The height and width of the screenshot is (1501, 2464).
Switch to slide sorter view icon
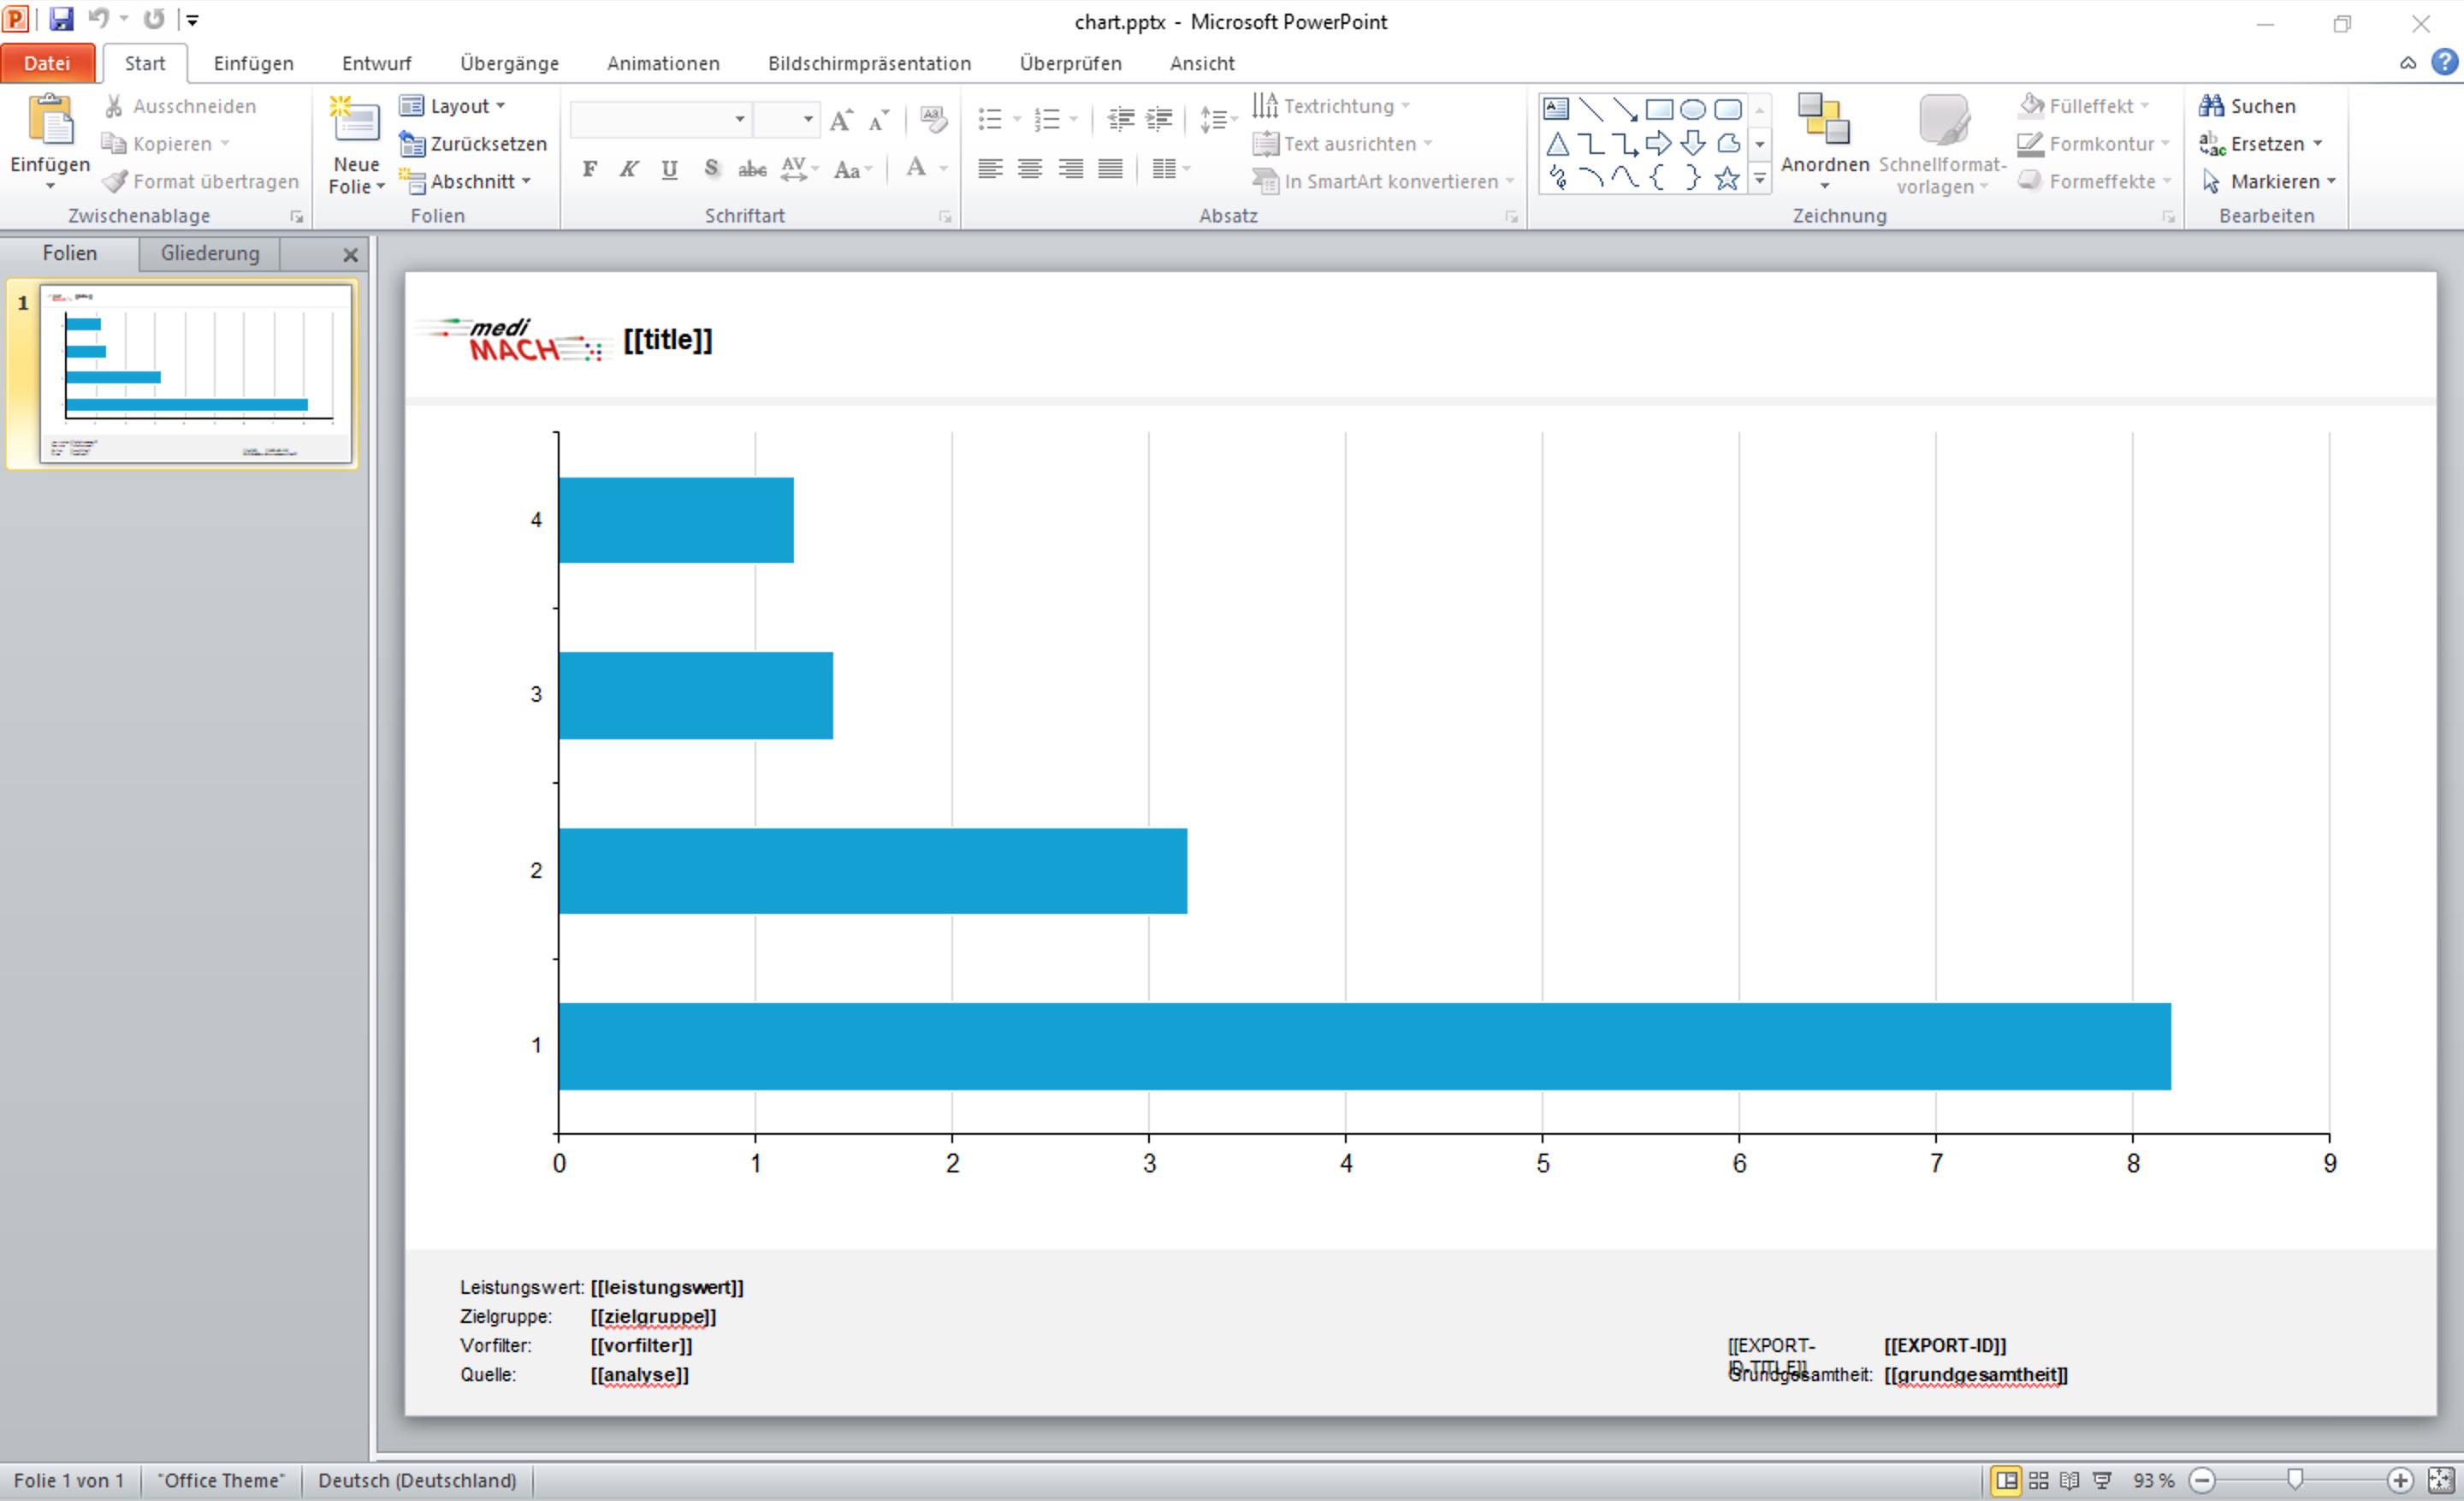(x=2039, y=1480)
